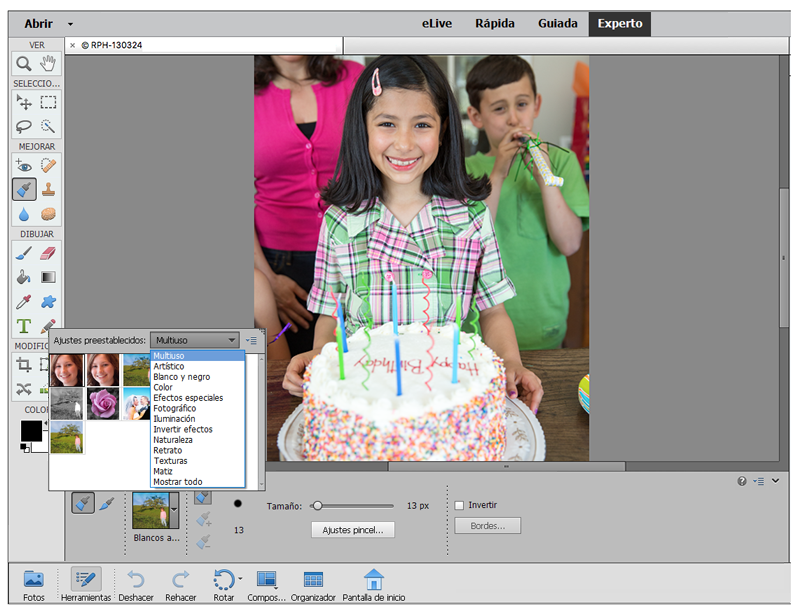Screen dimensions: 800x614
Task: Pick the Red Eye removal tool
Action: (24, 165)
